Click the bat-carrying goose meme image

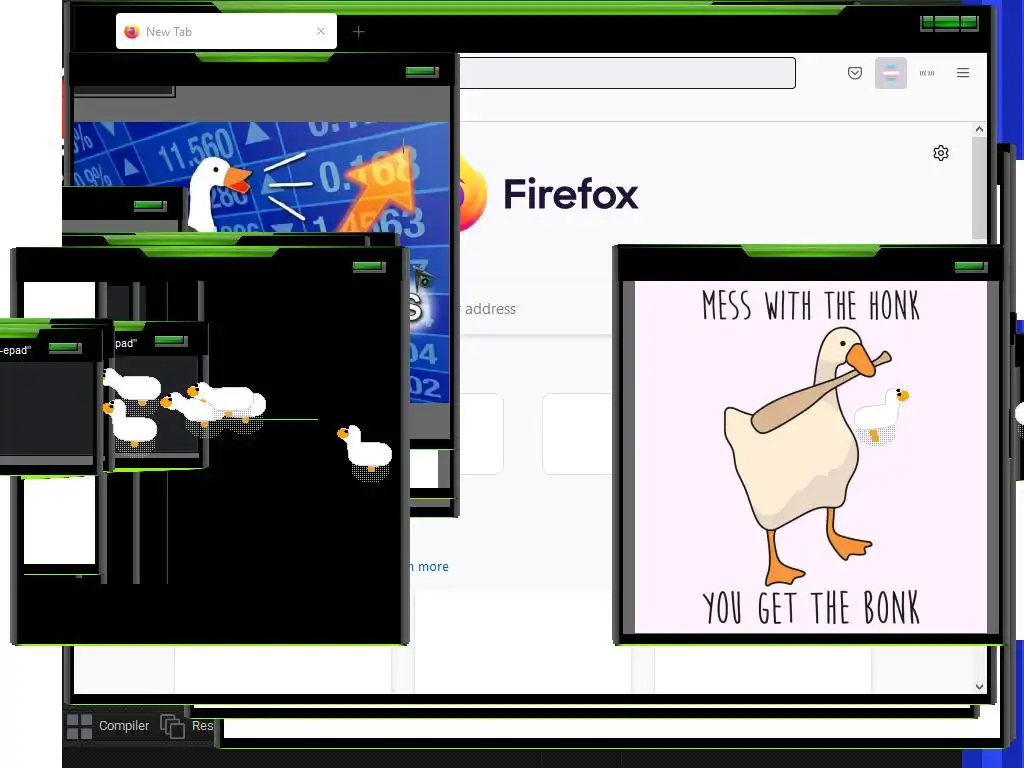pyautogui.click(x=810, y=456)
